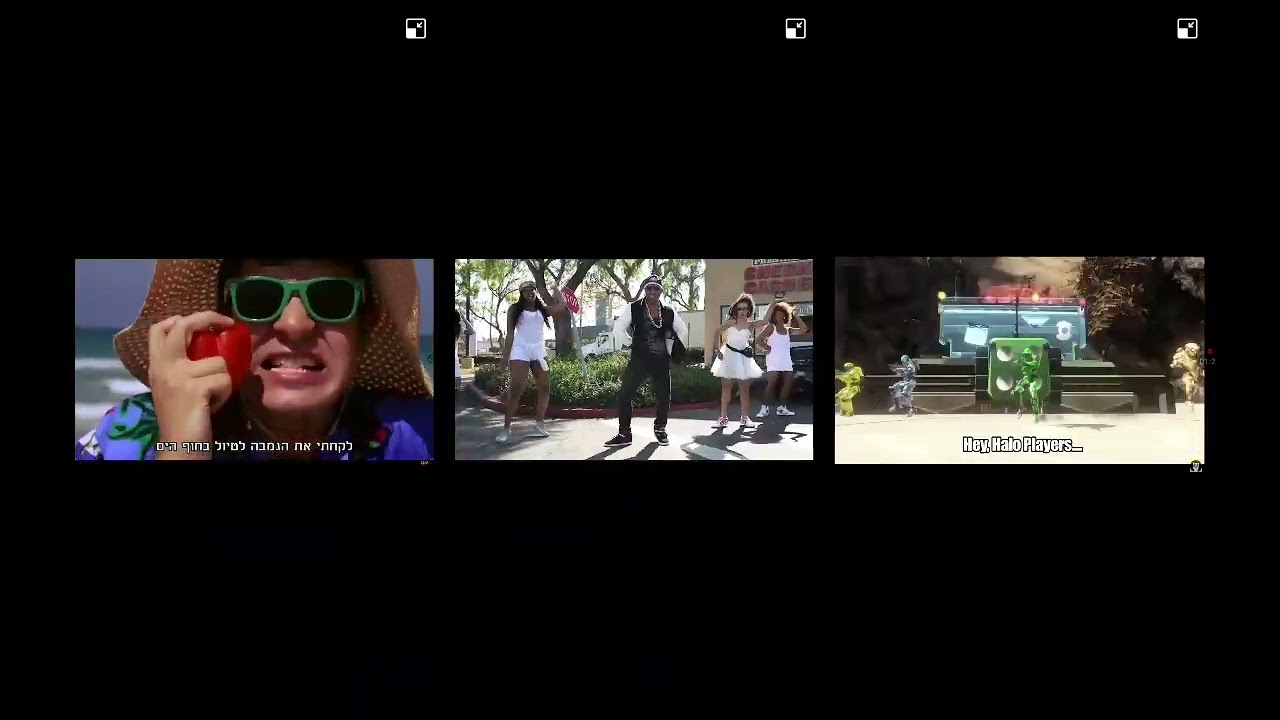This screenshot has height=720, width=1280.
Task: Click the expand icon above the Halo video
Action: tap(1187, 29)
